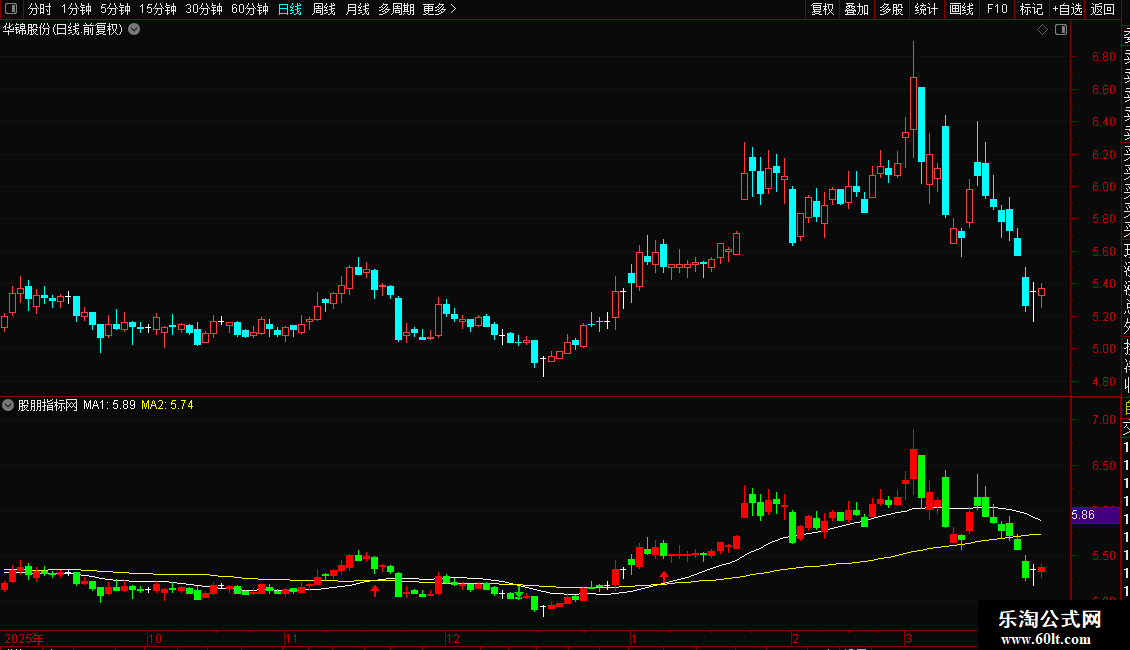Add stock via +自选 button
Viewport: 1130px width, 650px height.
(1067, 9)
